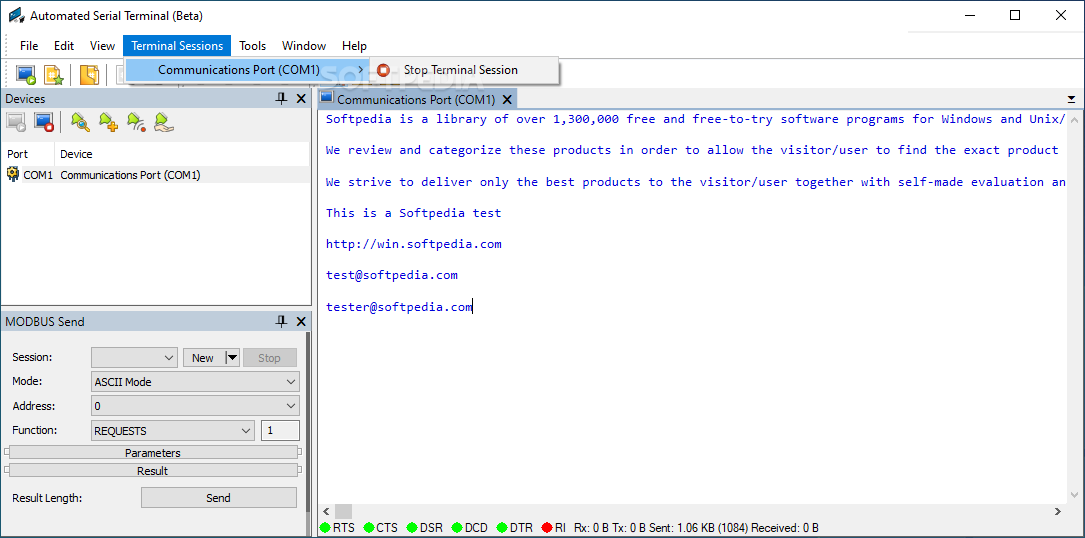
Task: Open the Edit menu
Action: 64,46
